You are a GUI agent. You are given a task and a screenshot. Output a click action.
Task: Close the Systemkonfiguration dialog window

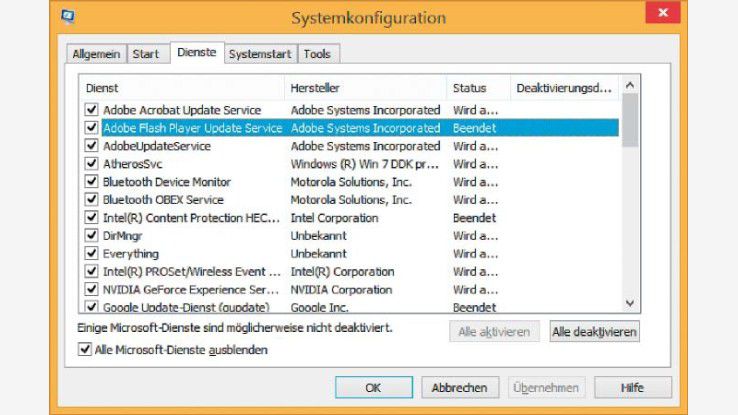[661, 17]
